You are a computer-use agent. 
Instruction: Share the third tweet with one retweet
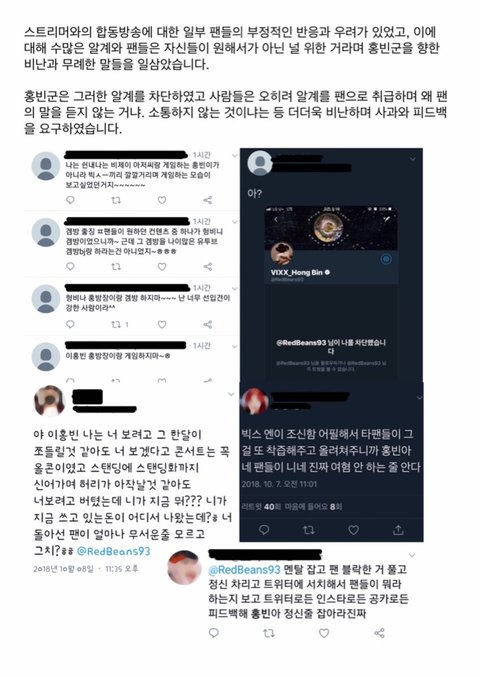point(208,324)
